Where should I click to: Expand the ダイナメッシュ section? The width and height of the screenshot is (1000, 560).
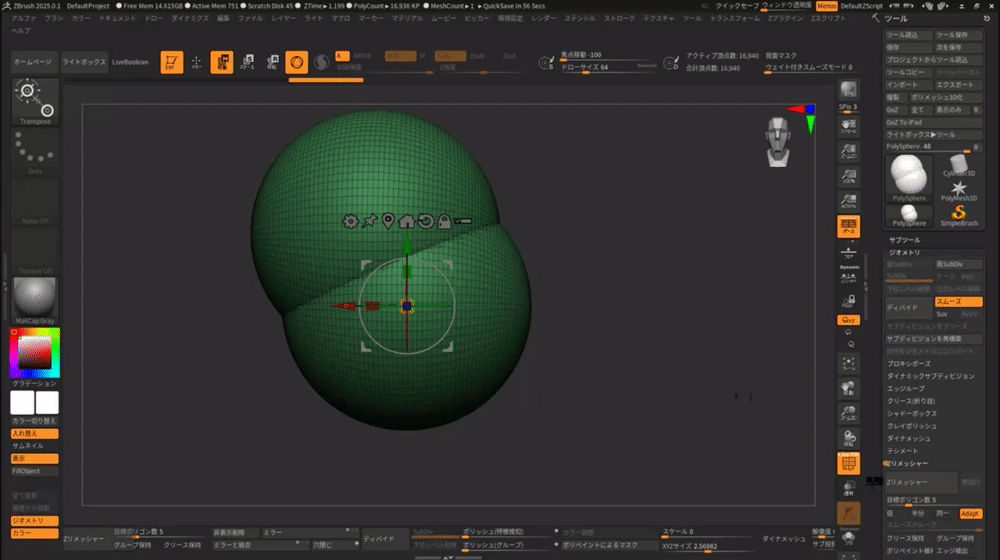point(908,439)
